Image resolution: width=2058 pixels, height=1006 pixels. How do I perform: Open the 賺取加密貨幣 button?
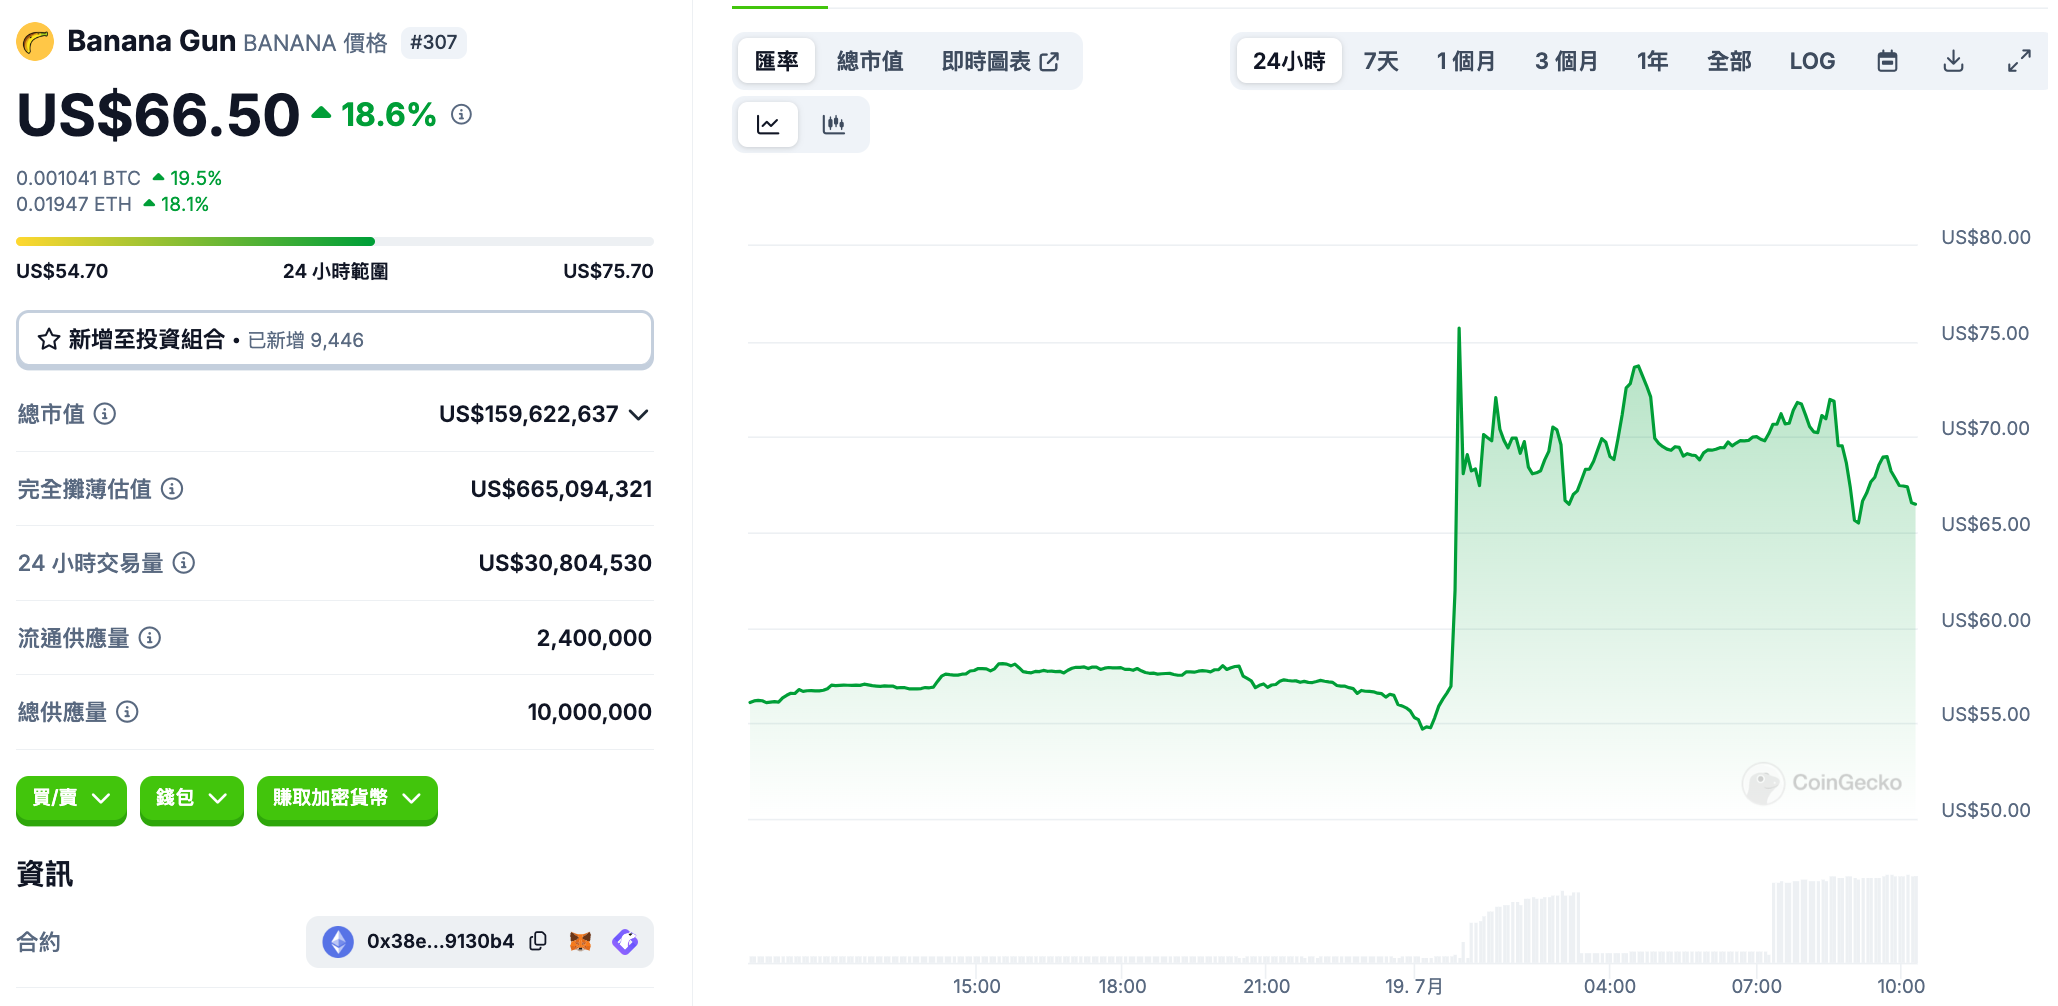point(346,800)
